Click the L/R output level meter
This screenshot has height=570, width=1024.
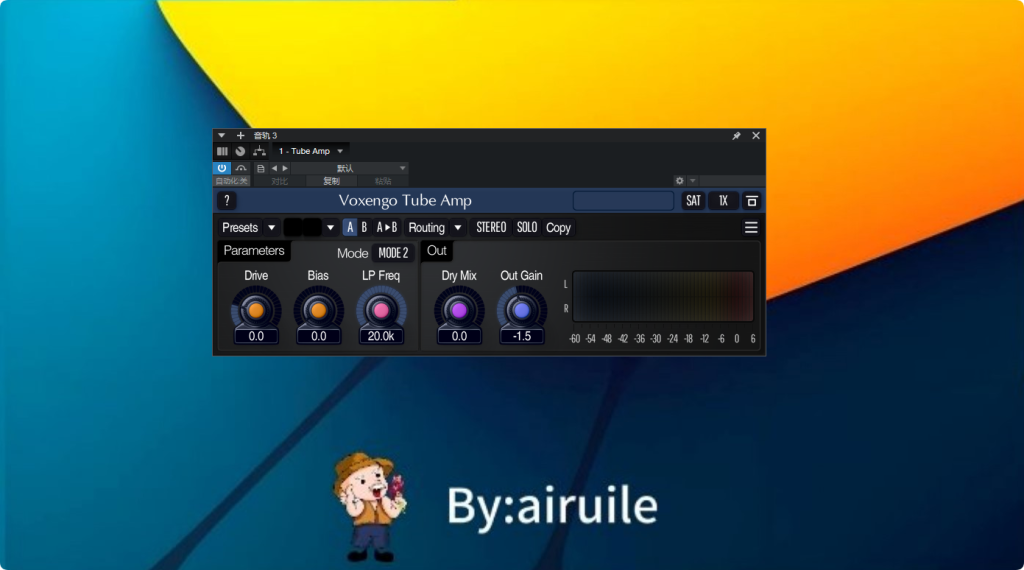tap(663, 296)
